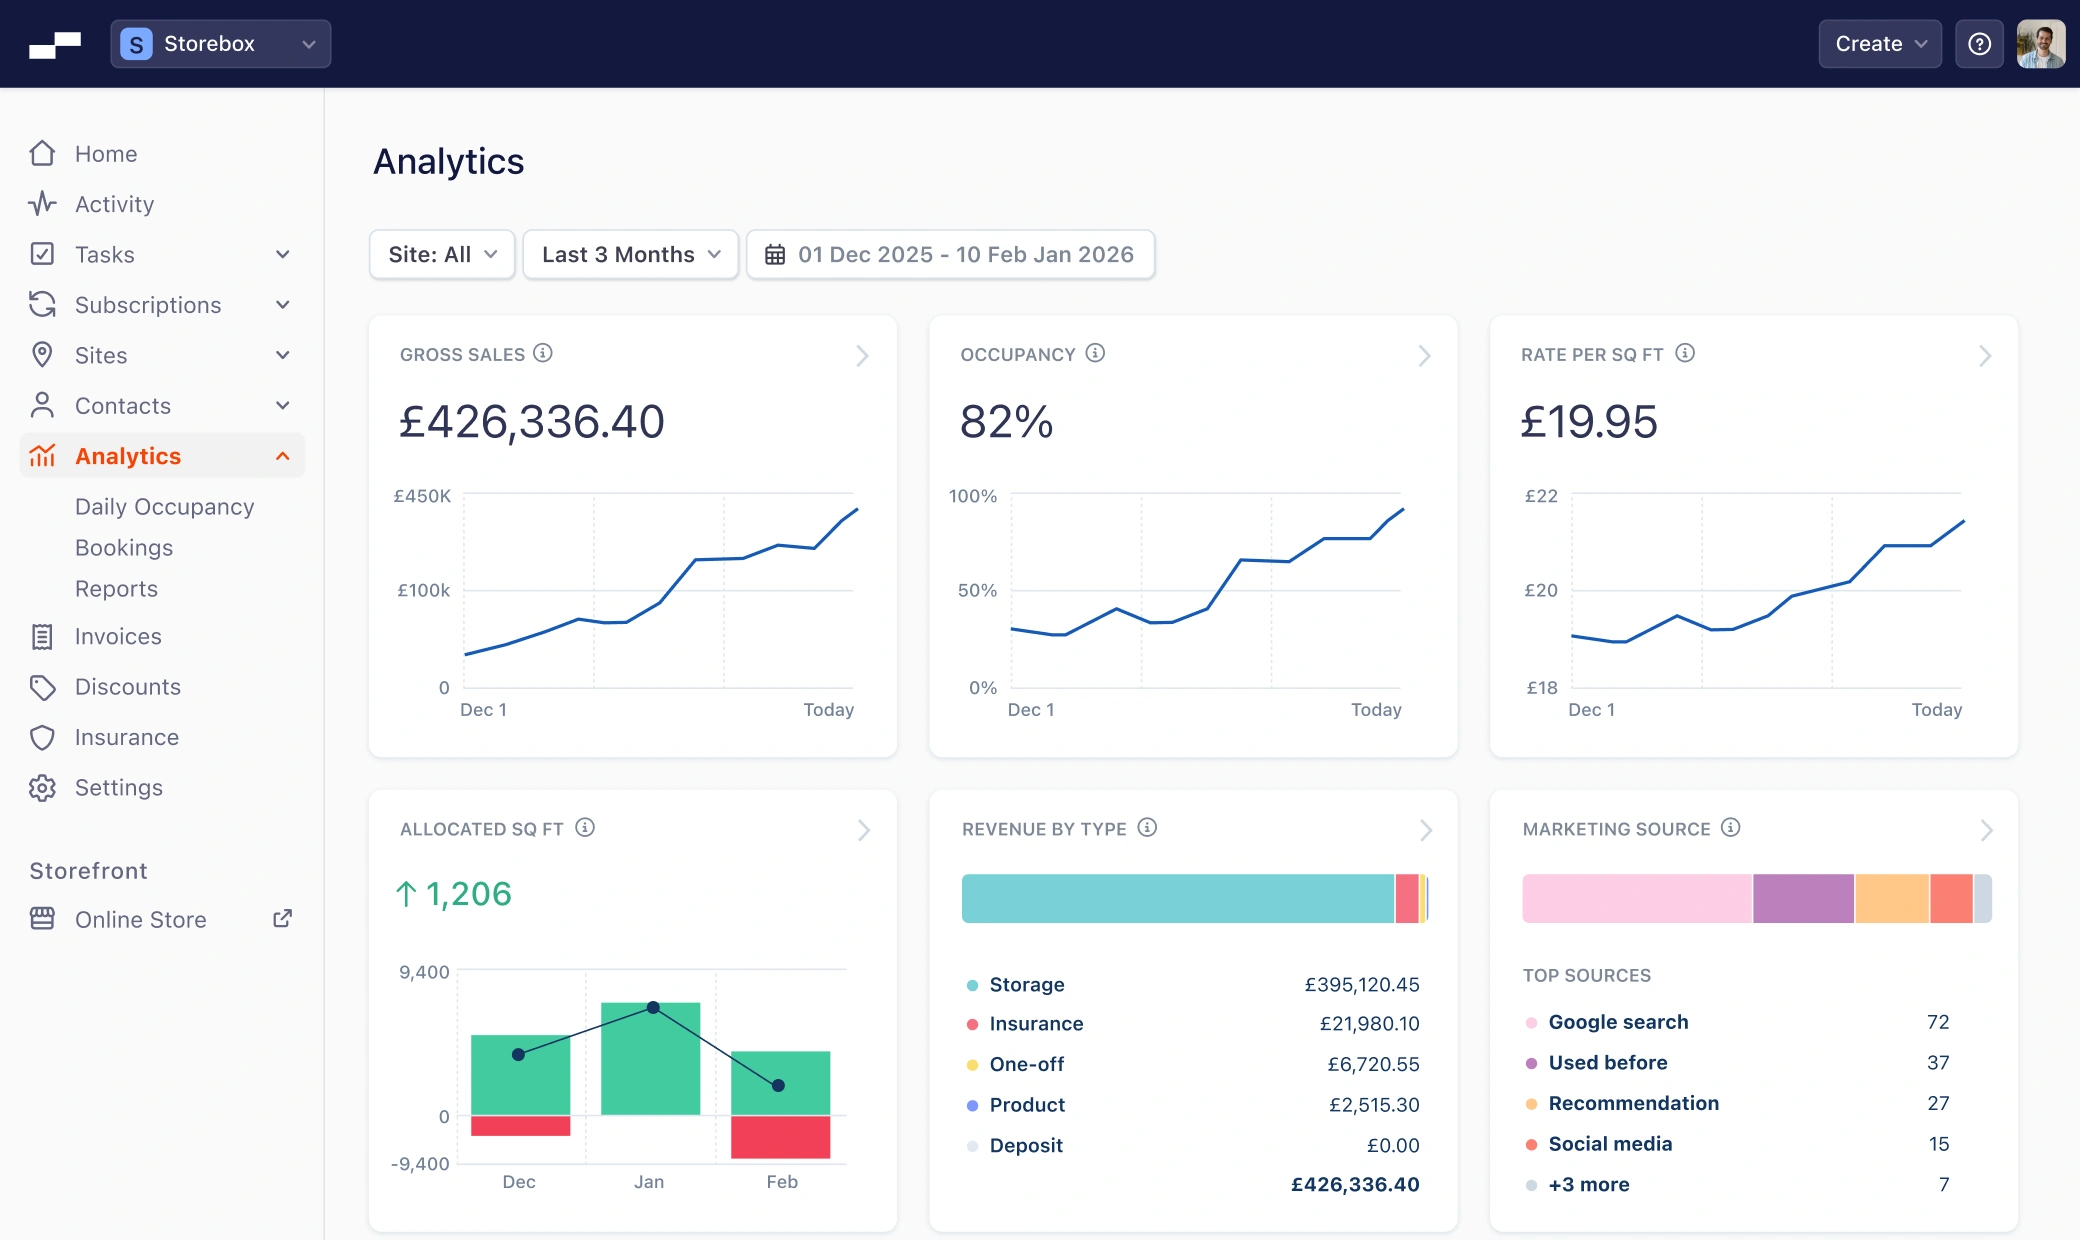Click the Online Store storefront icon
The width and height of the screenshot is (2080, 1240).
41,919
